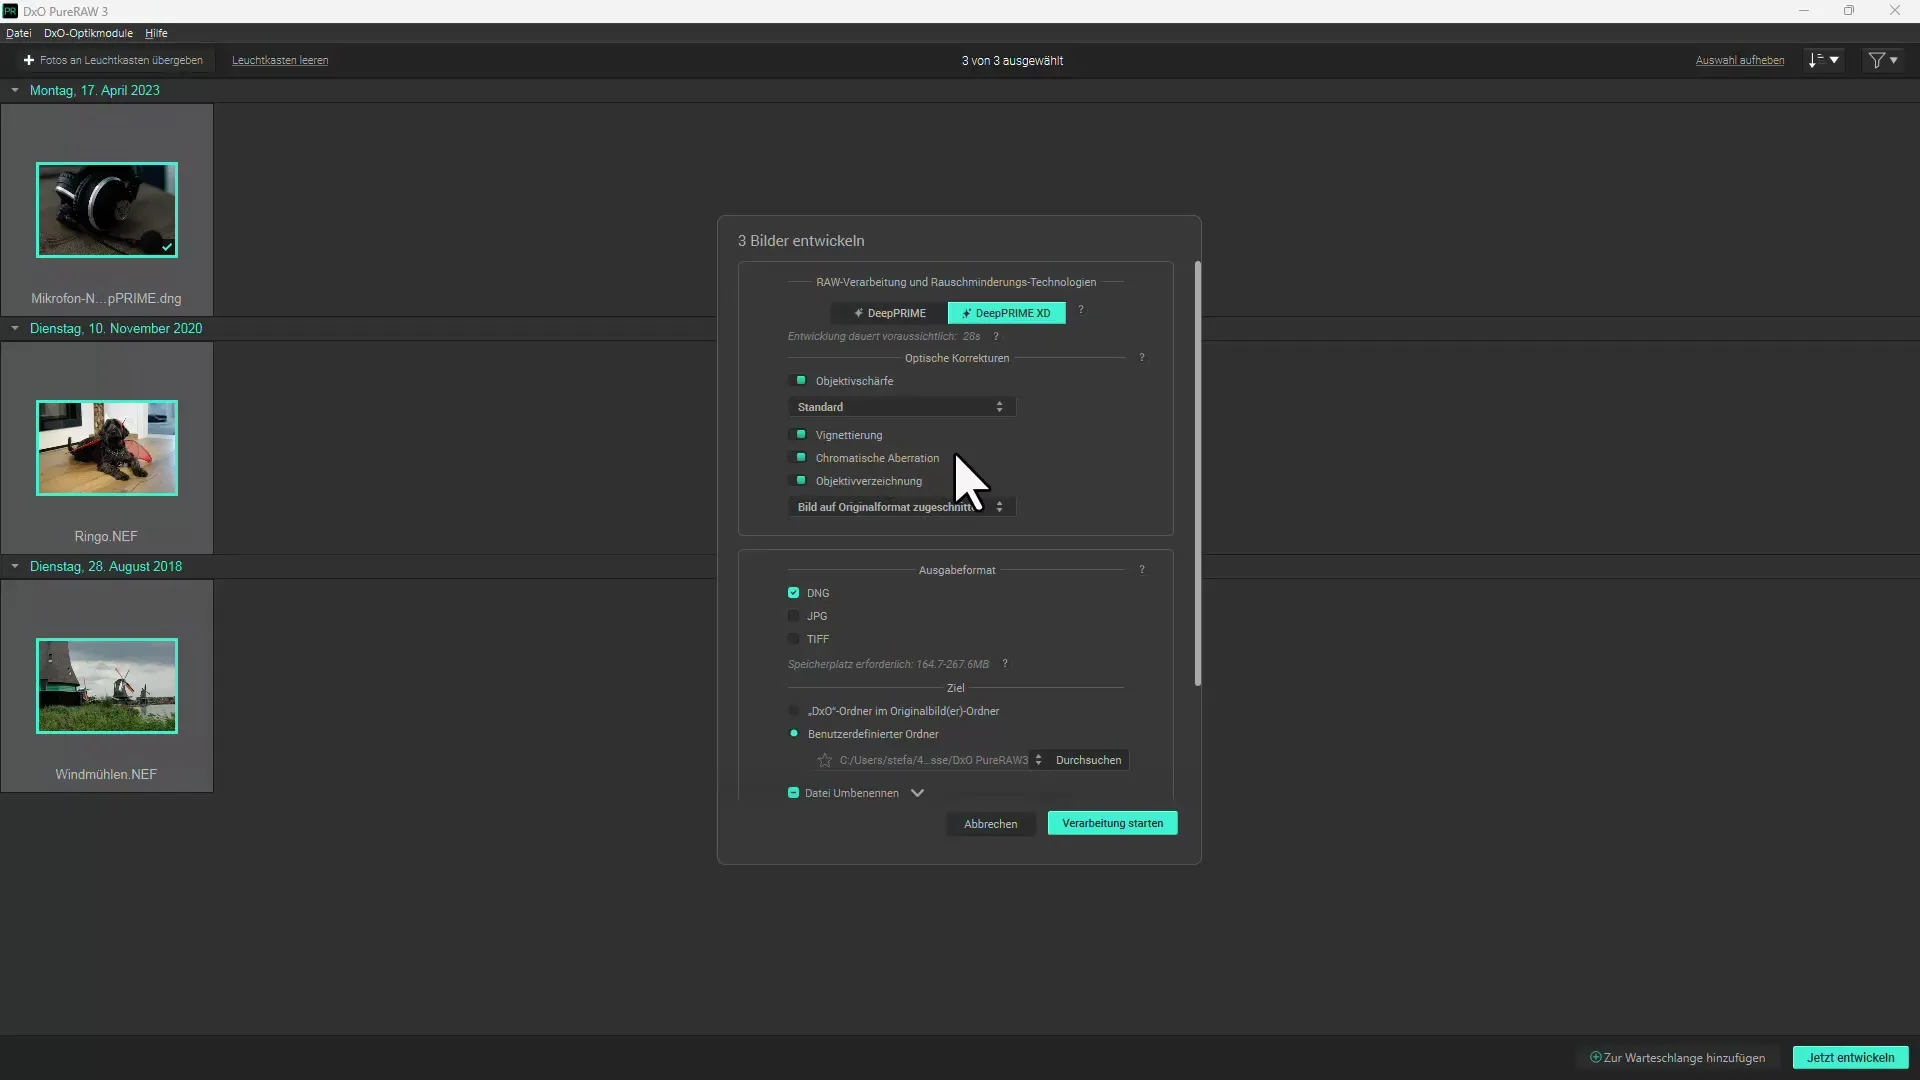This screenshot has width=1920, height=1080.
Task: Click help icon beside estimated development time
Action: click(996, 336)
